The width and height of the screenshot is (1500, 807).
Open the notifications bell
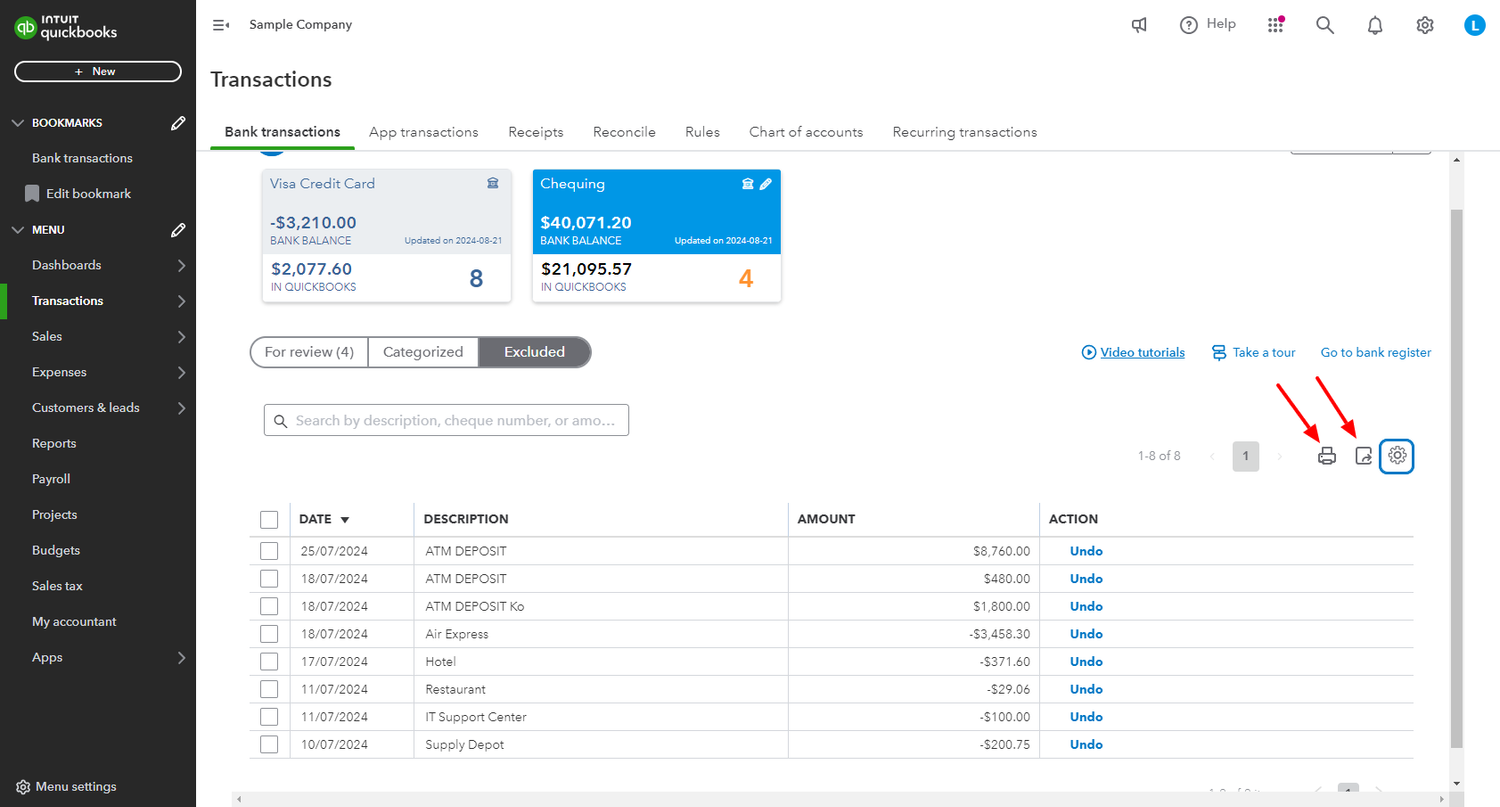click(x=1375, y=24)
